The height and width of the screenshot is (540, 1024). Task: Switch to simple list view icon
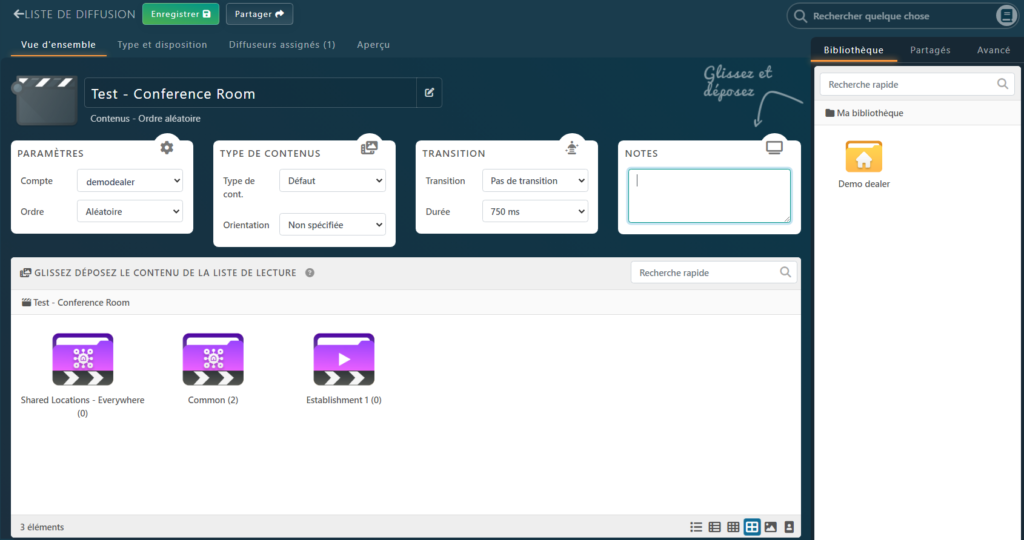696,527
